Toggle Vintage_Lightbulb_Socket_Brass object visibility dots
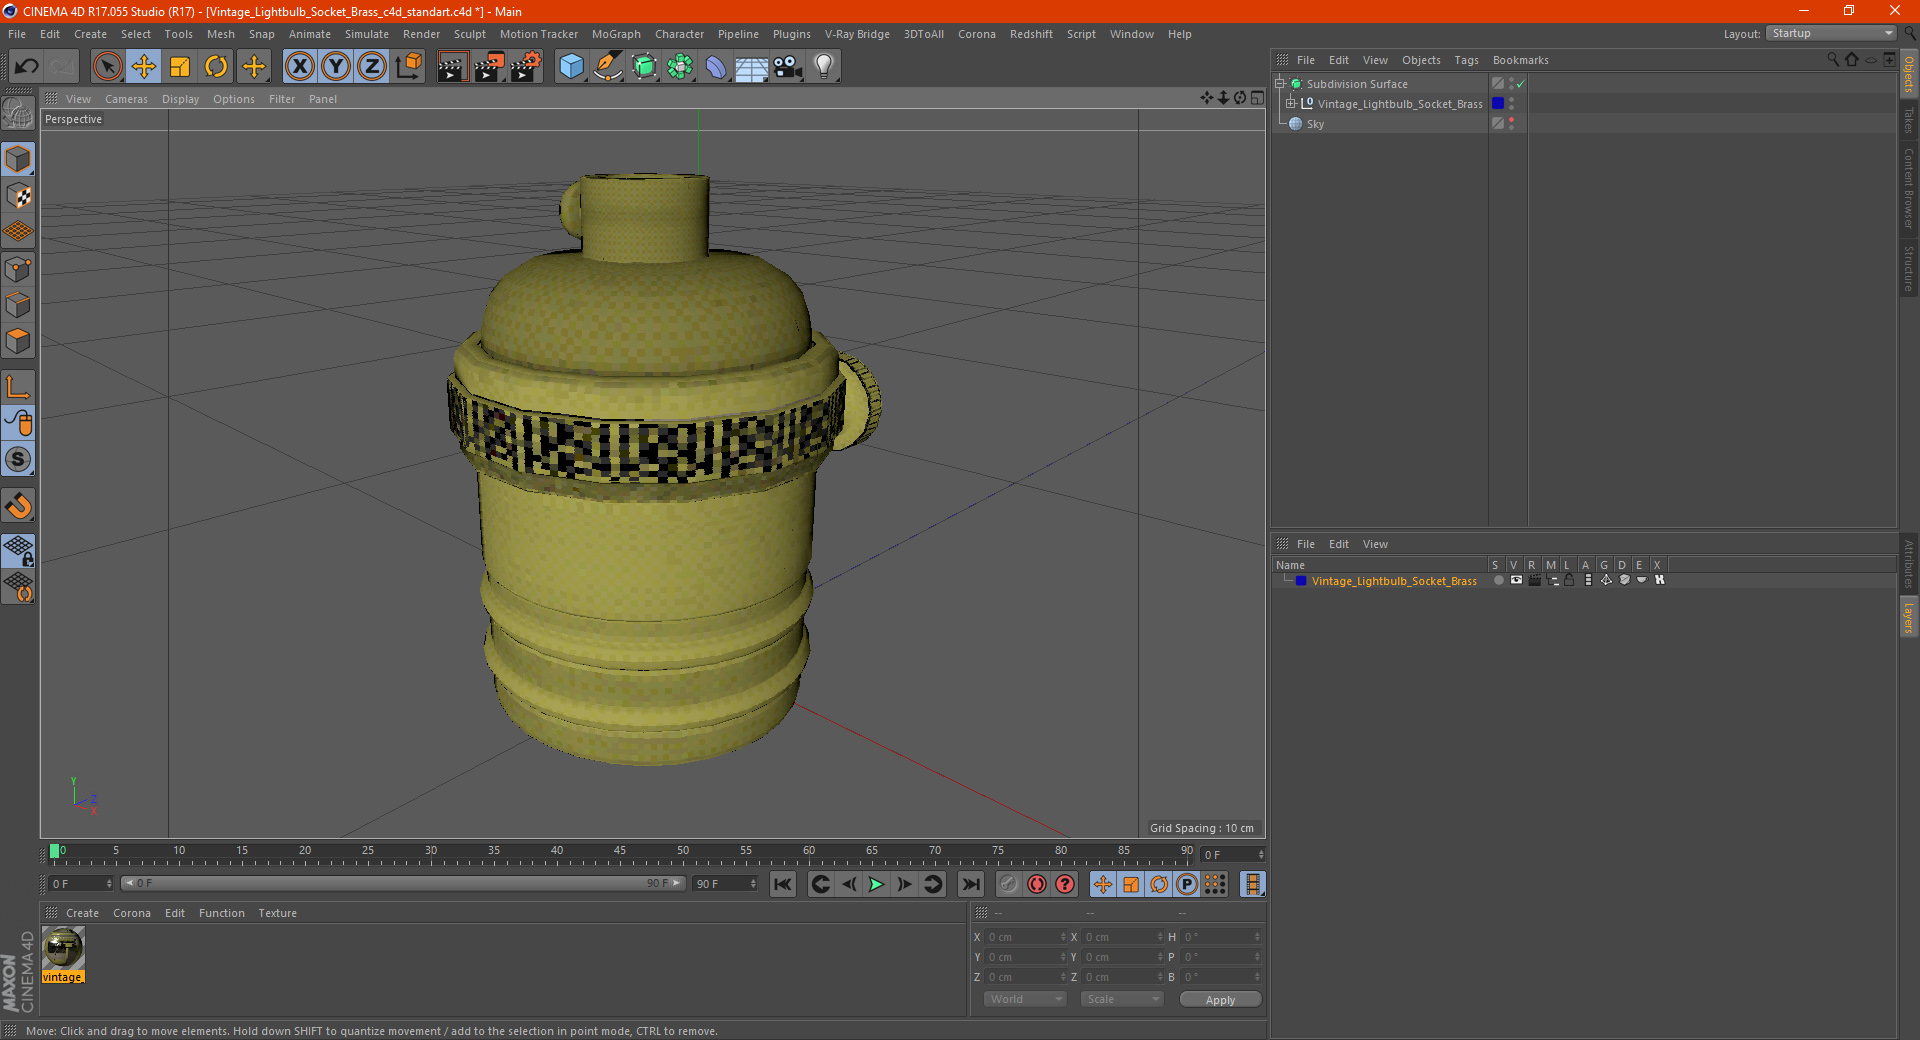Screen dimensions: 1920x1040 click(1511, 104)
